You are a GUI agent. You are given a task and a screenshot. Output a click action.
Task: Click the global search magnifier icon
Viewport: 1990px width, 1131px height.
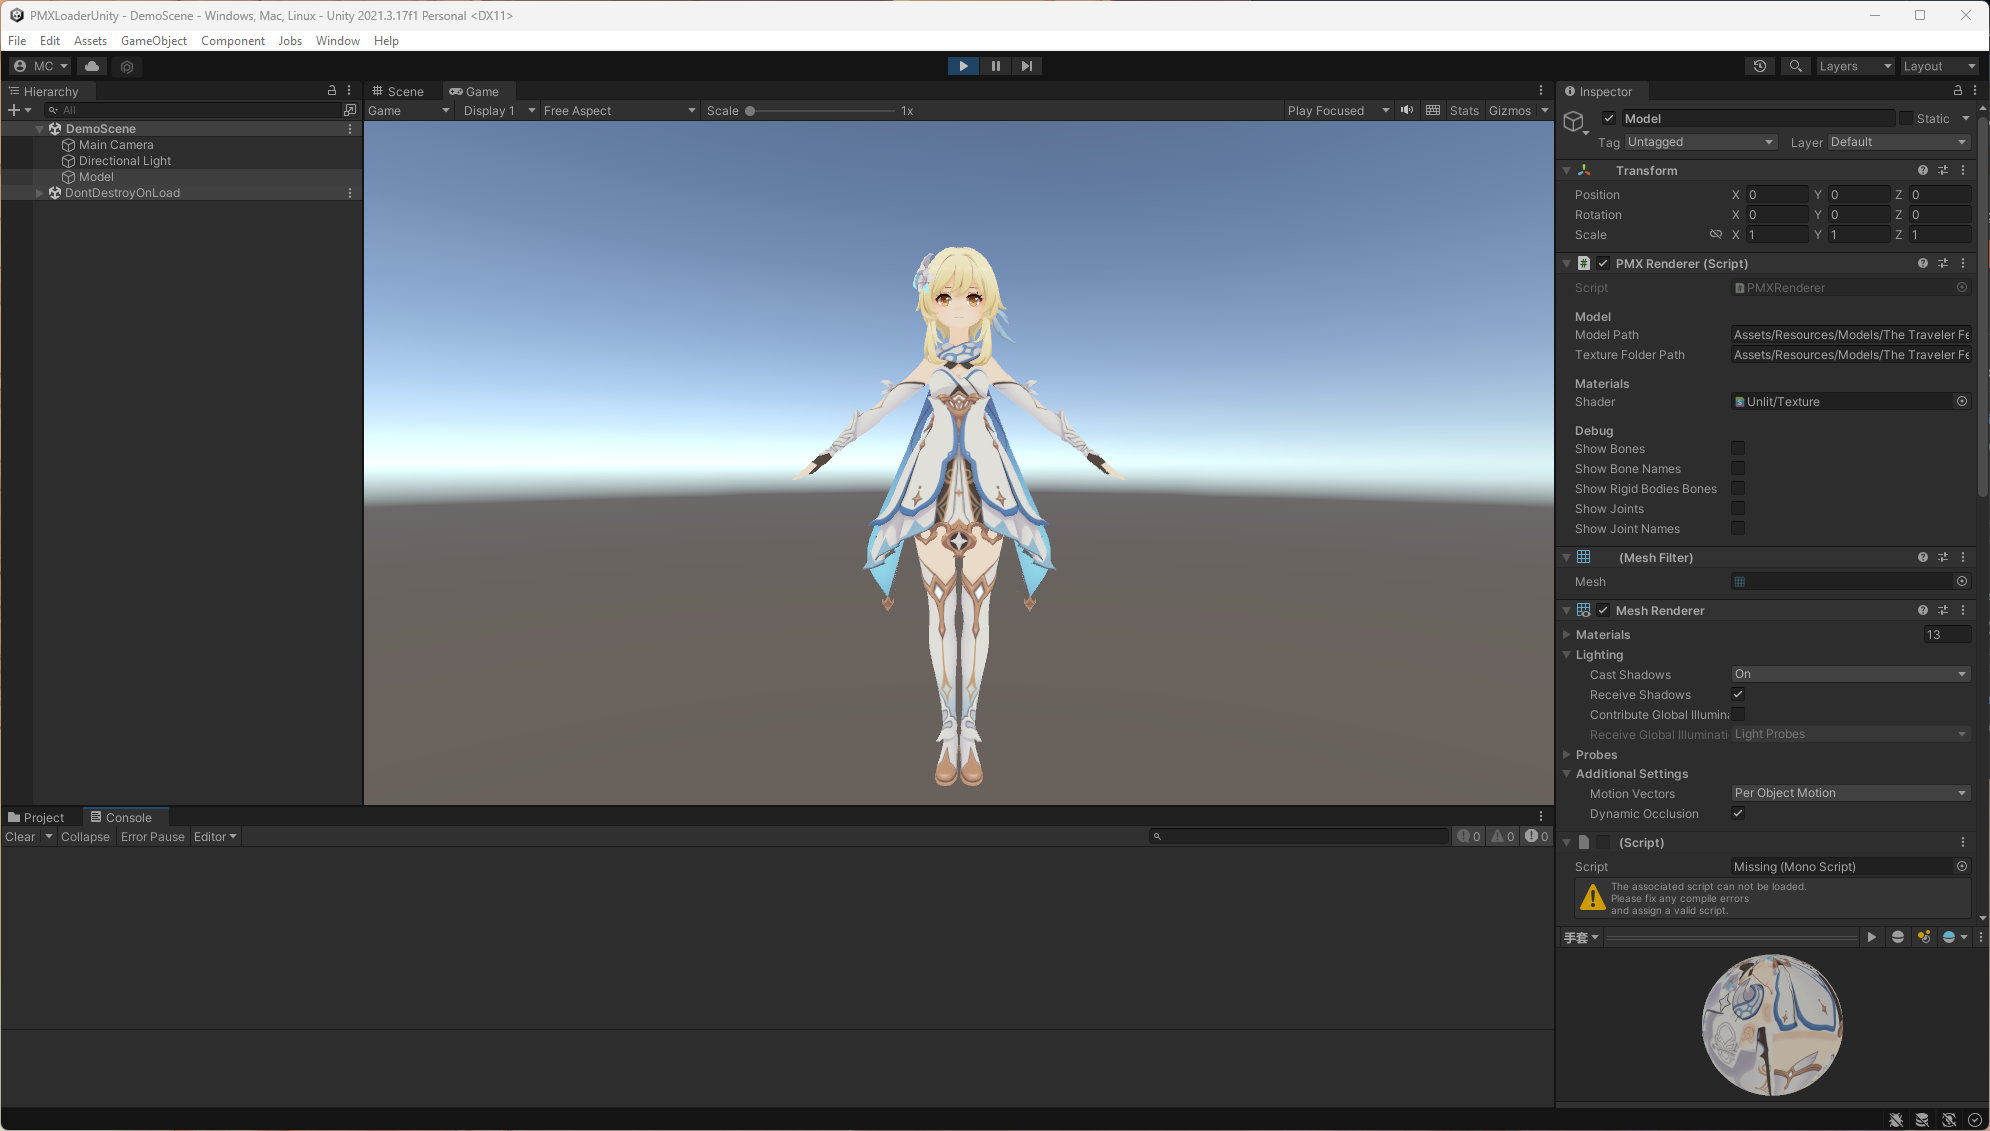[x=1796, y=66]
